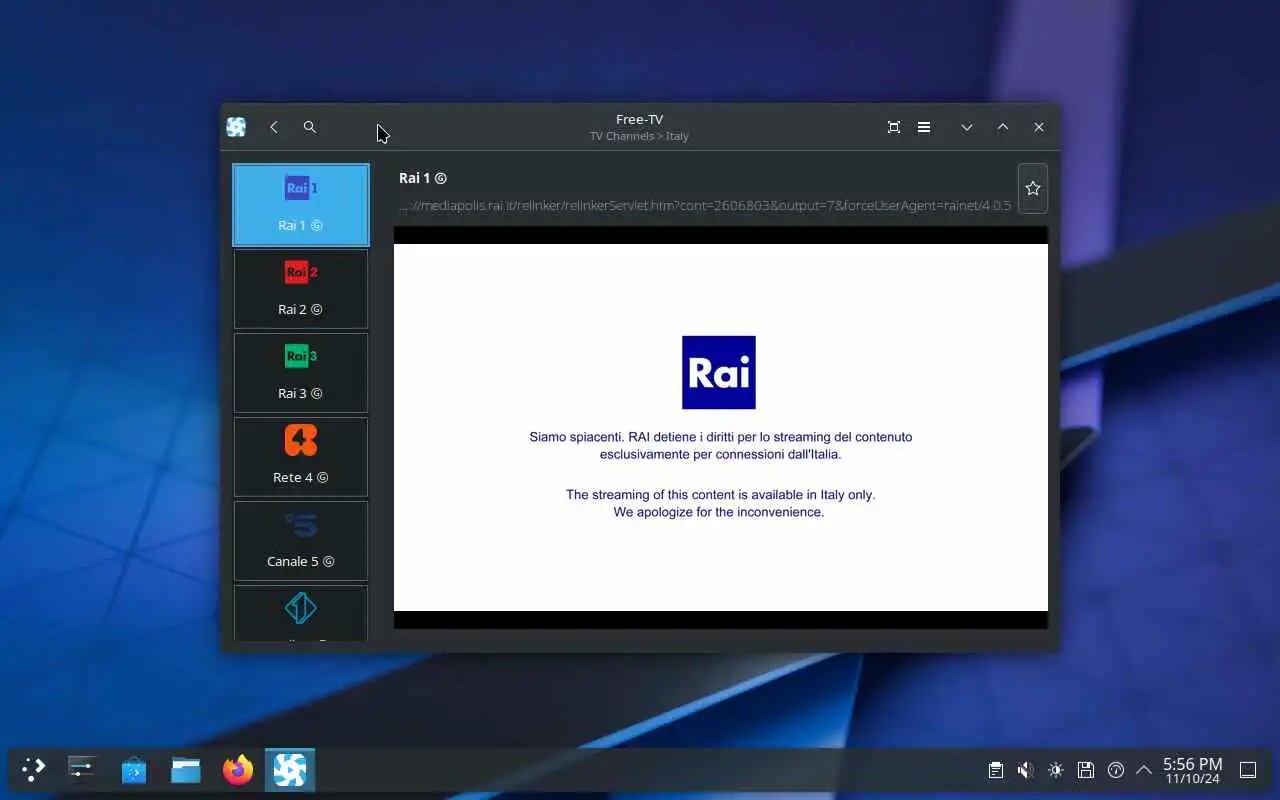Open the Canale 5 channel
This screenshot has width=1280, height=800.
coord(301,541)
